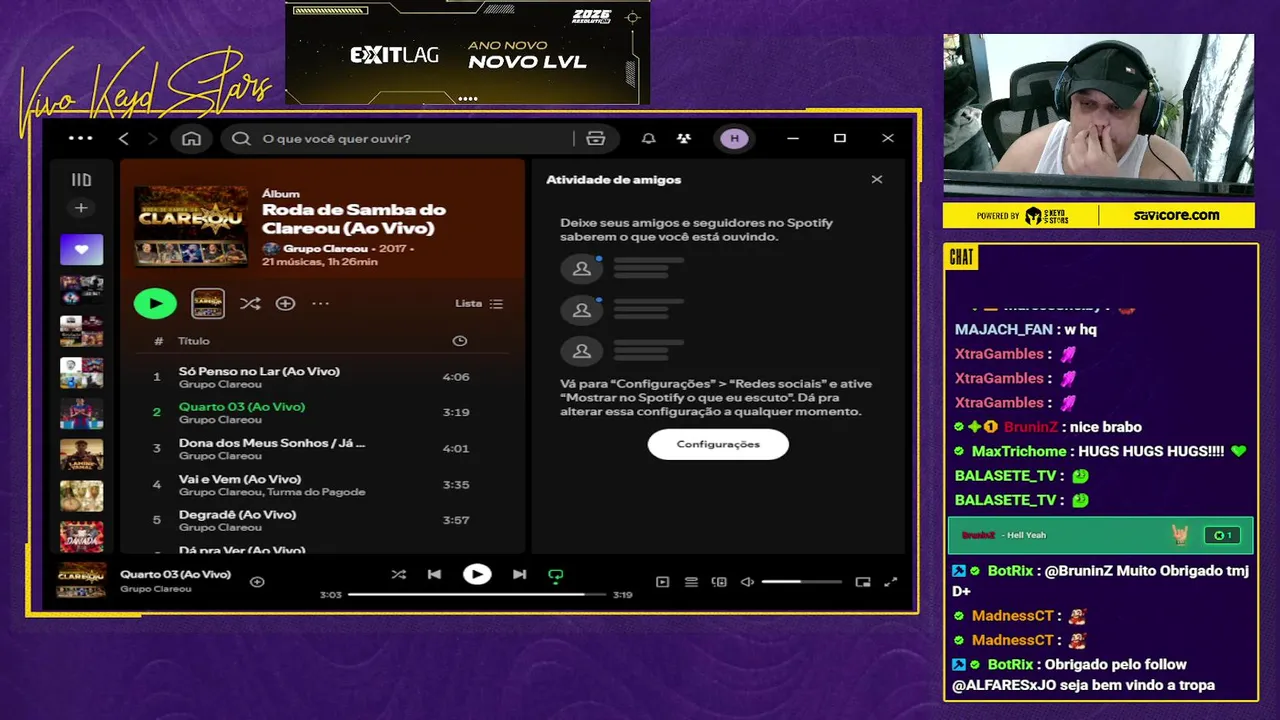The image size is (1280, 720).
Task: Create a new playlist with the plus icon
Action: (x=81, y=208)
